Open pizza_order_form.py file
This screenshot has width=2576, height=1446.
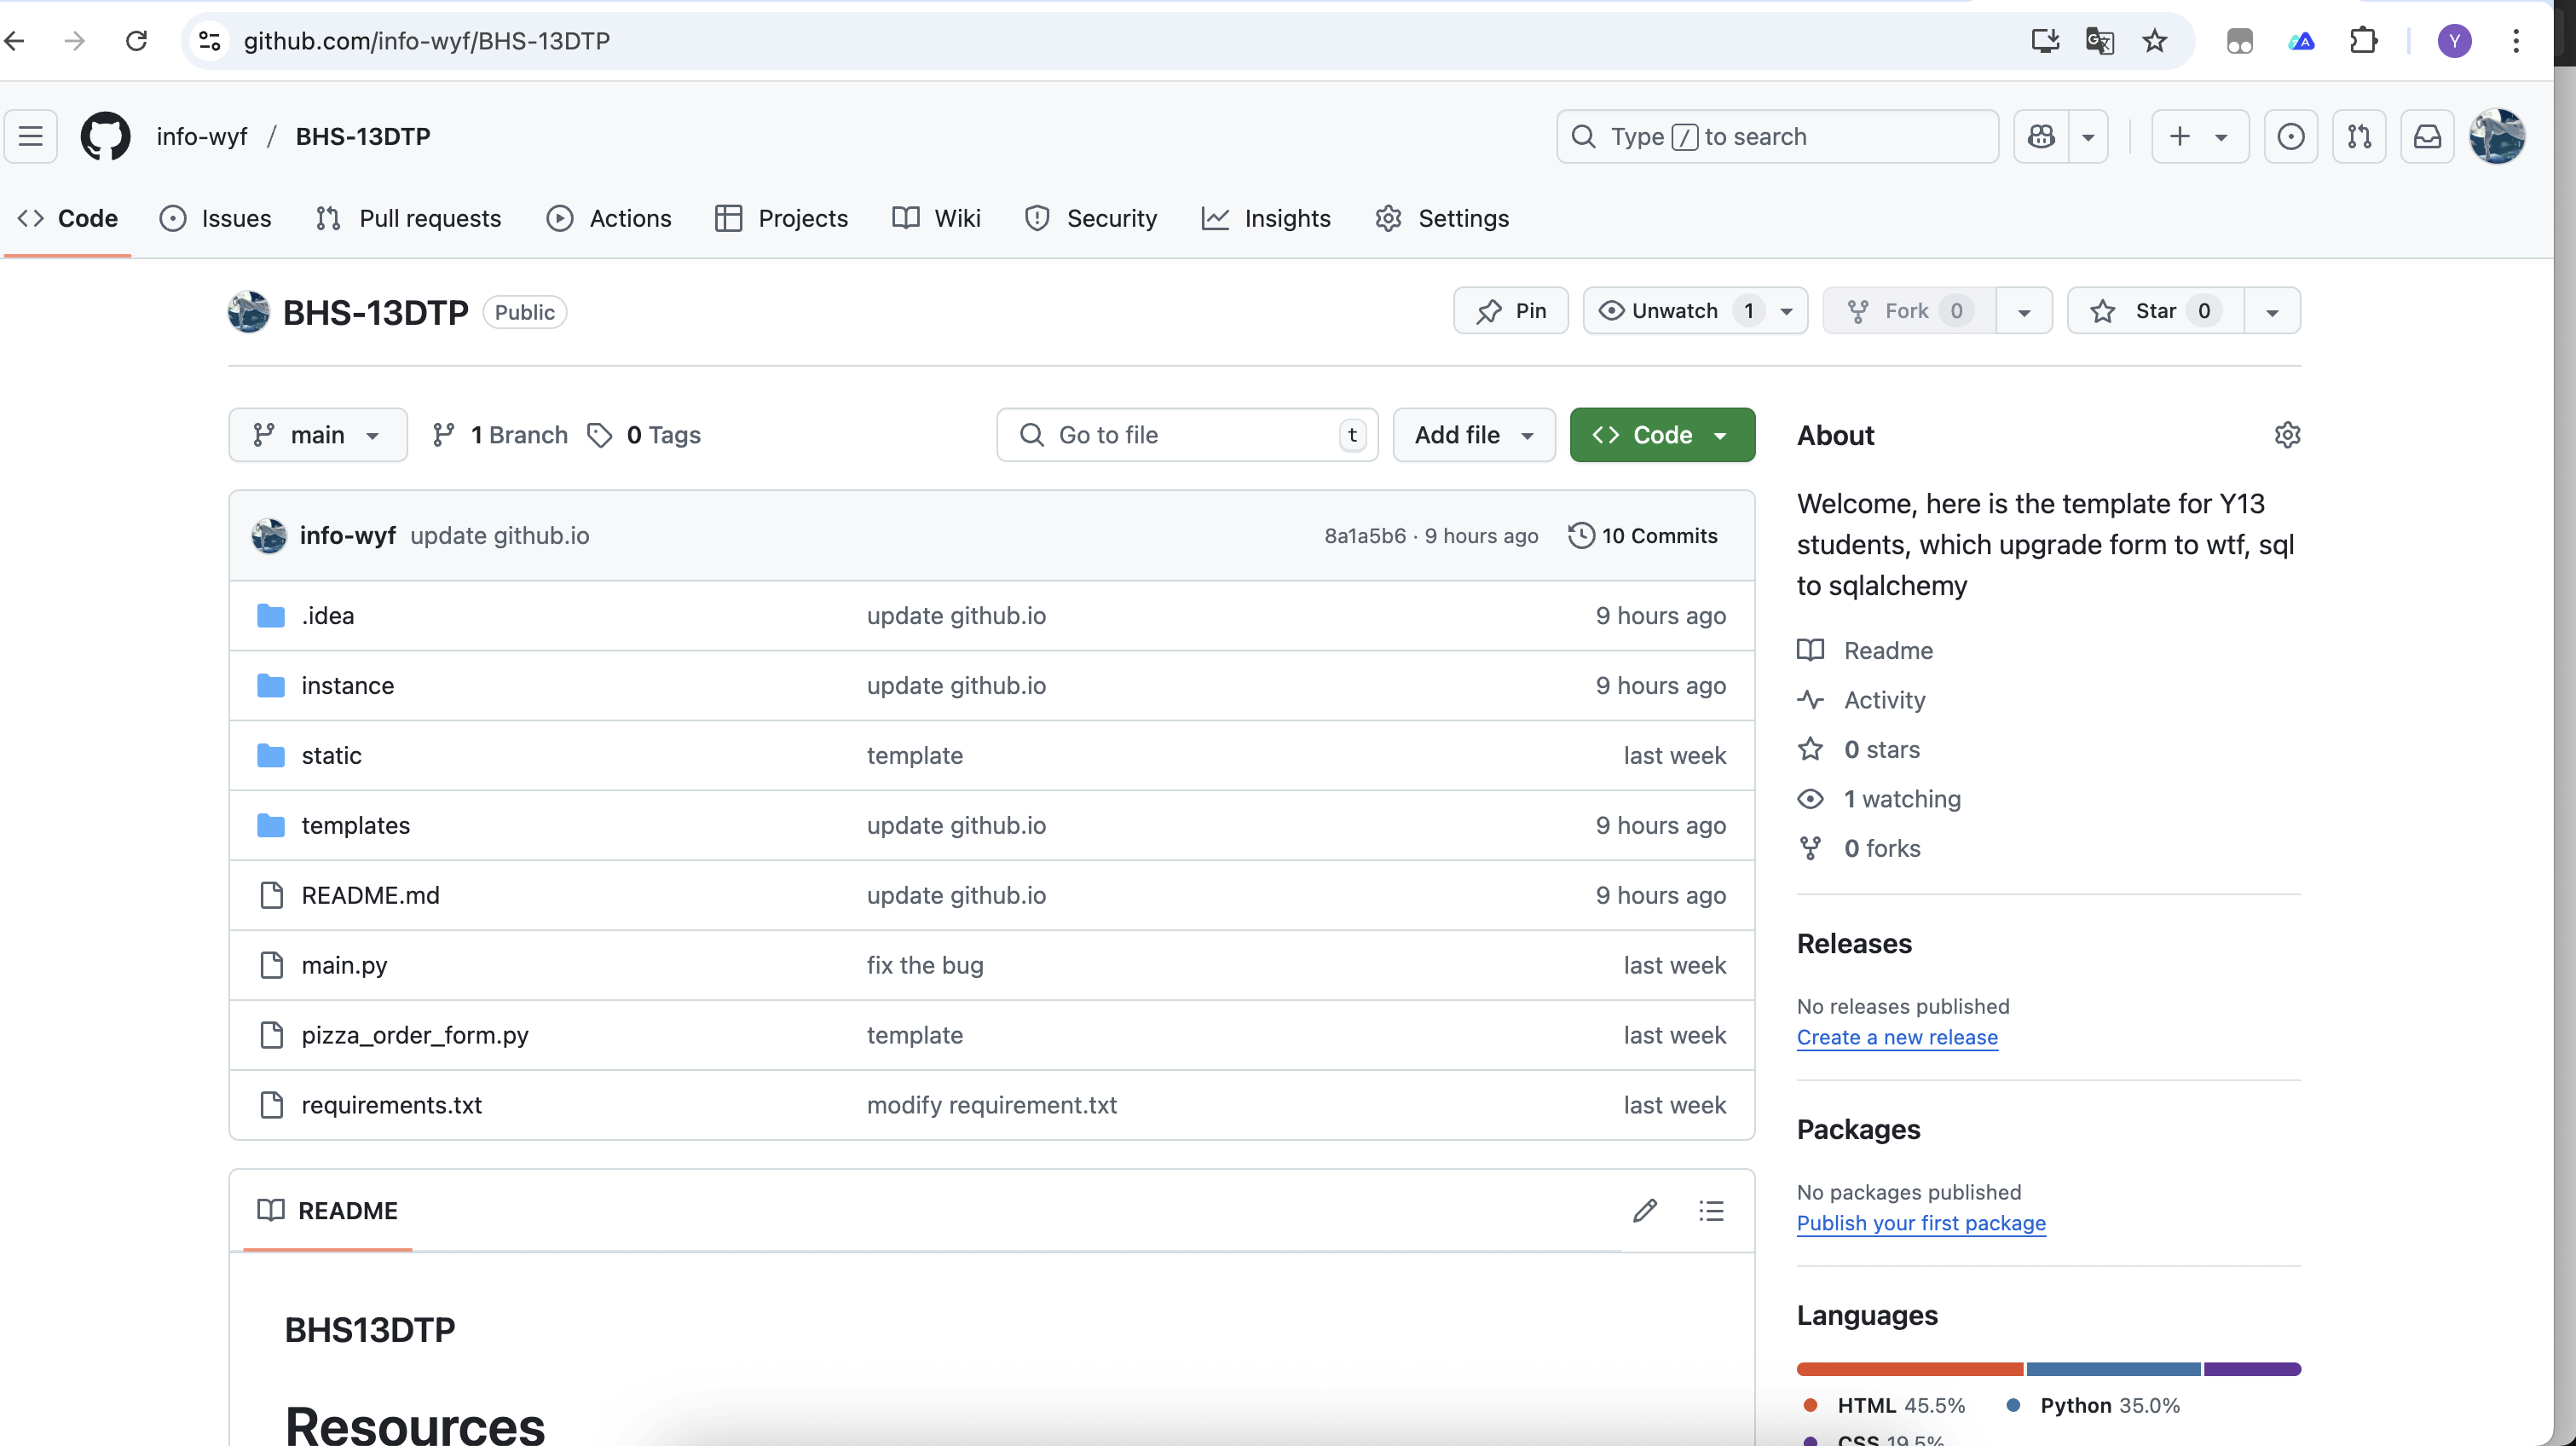click(415, 1035)
